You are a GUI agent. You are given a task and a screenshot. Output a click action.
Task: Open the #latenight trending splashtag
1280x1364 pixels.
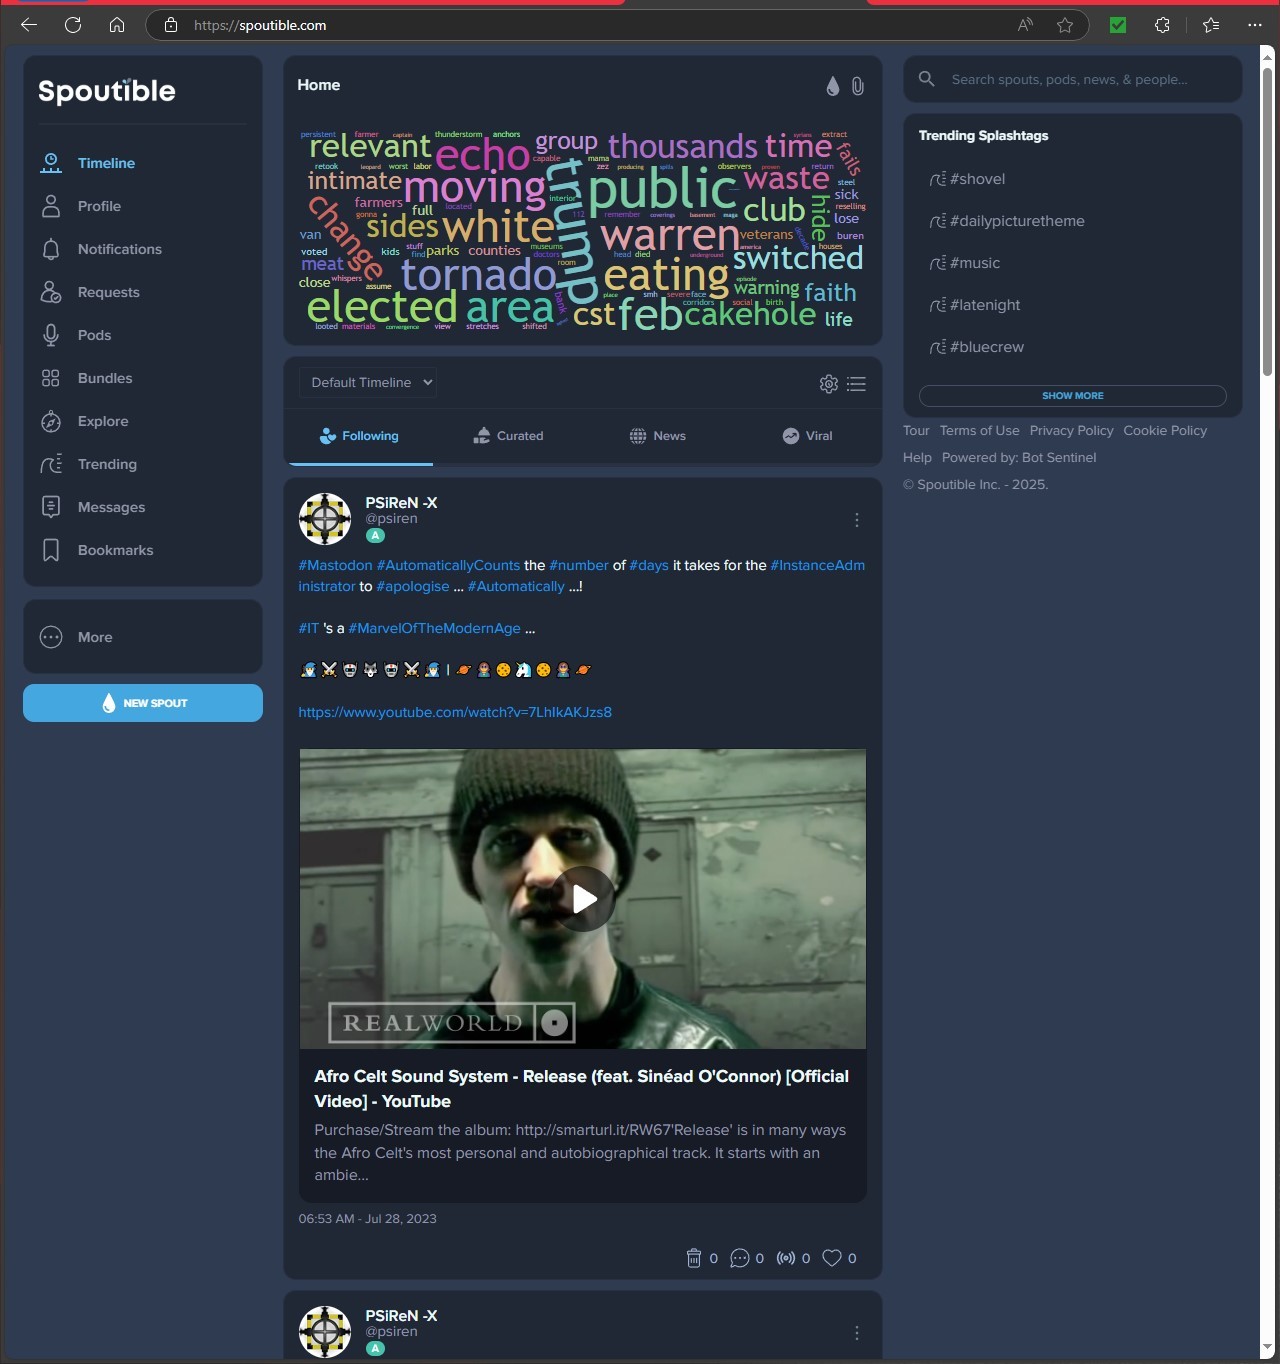pyautogui.click(x=975, y=305)
